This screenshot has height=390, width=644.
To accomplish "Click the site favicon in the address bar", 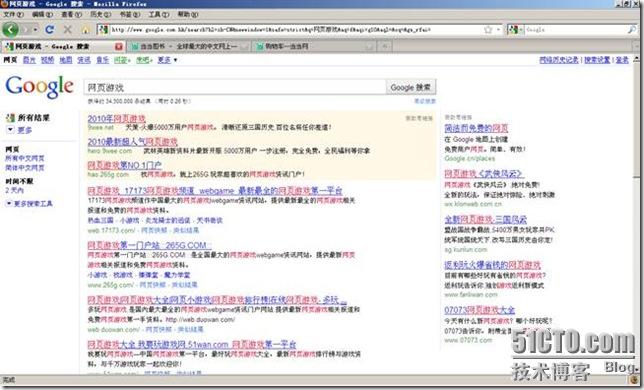I will [x=104, y=30].
